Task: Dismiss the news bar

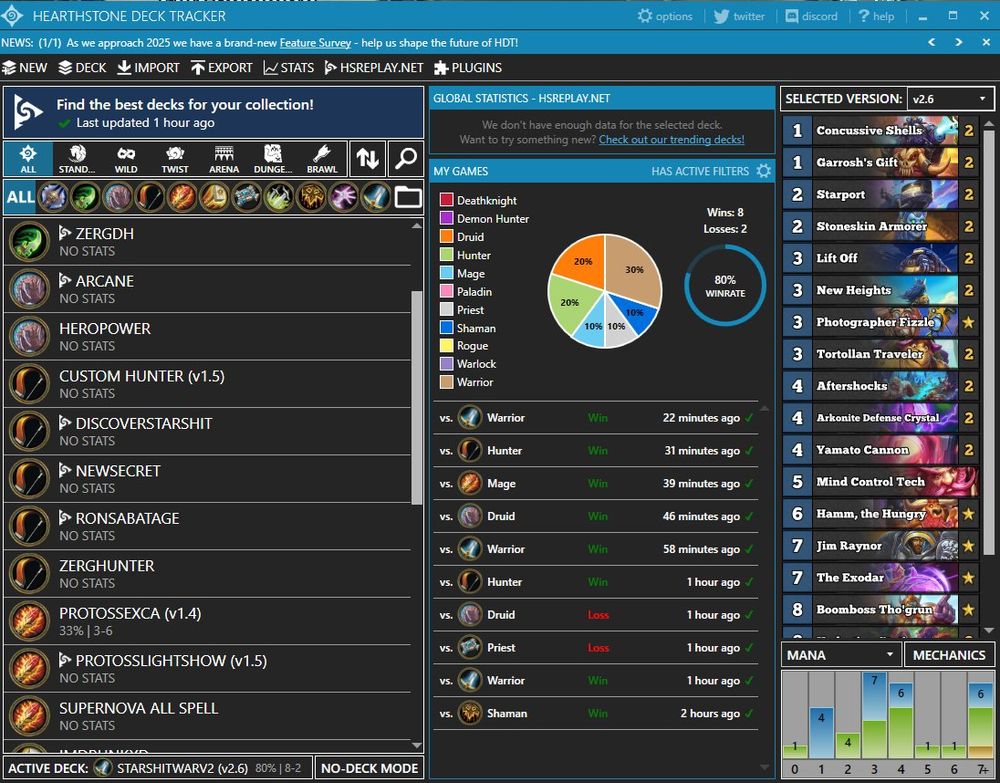Action: (986, 42)
